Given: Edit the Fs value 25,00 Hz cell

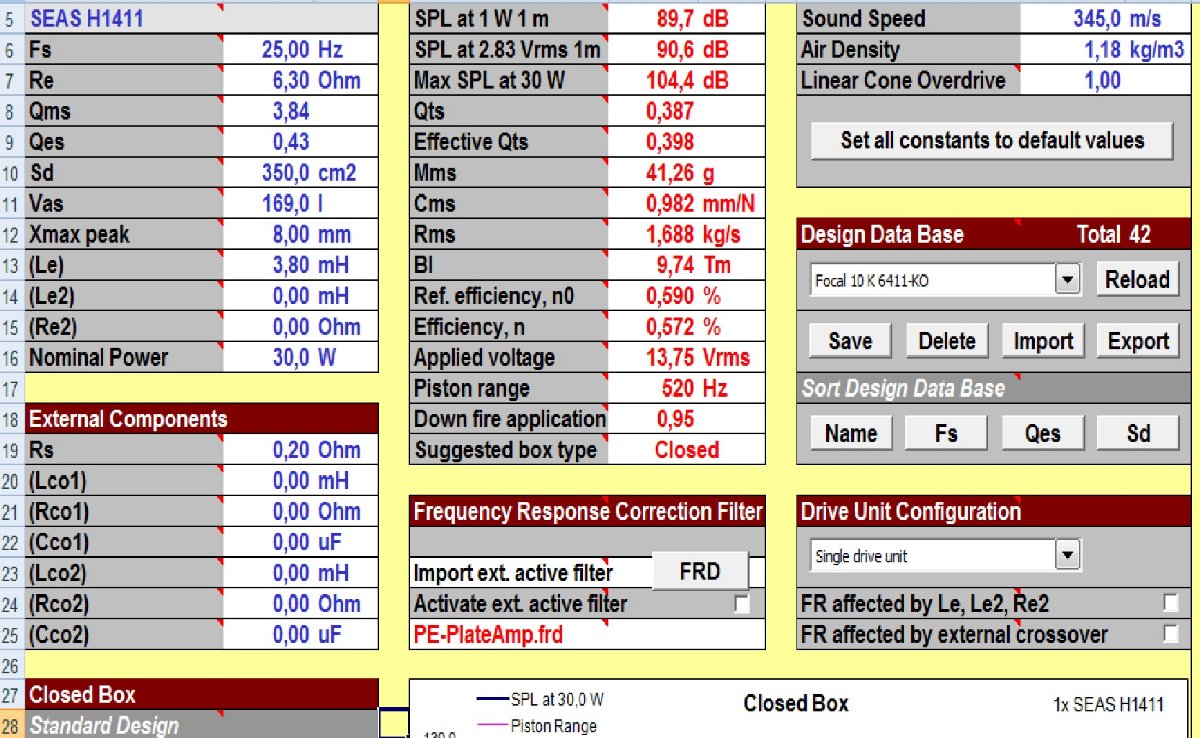Looking at the screenshot, I should click(301, 49).
